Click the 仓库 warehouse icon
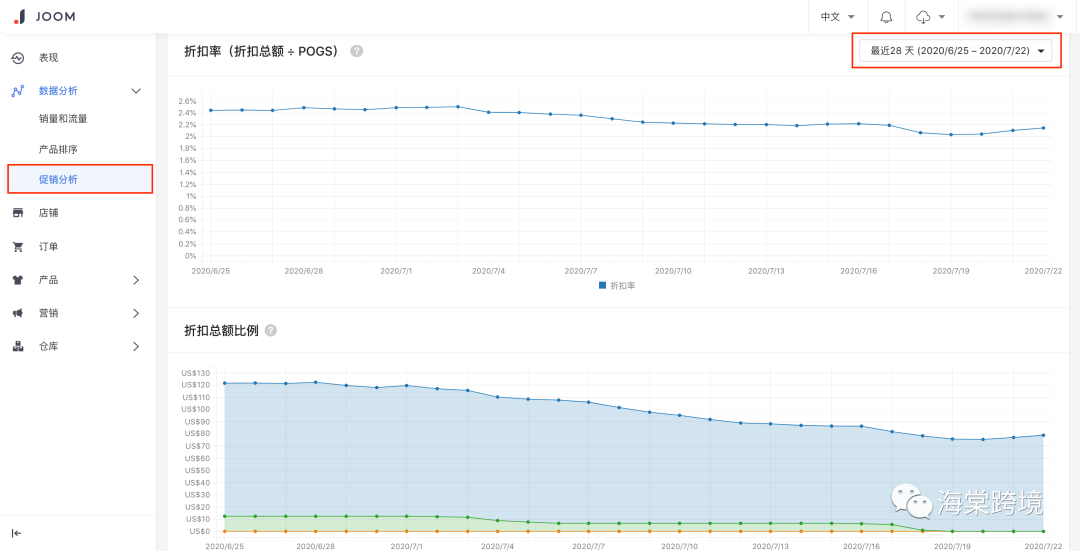 [x=19, y=346]
